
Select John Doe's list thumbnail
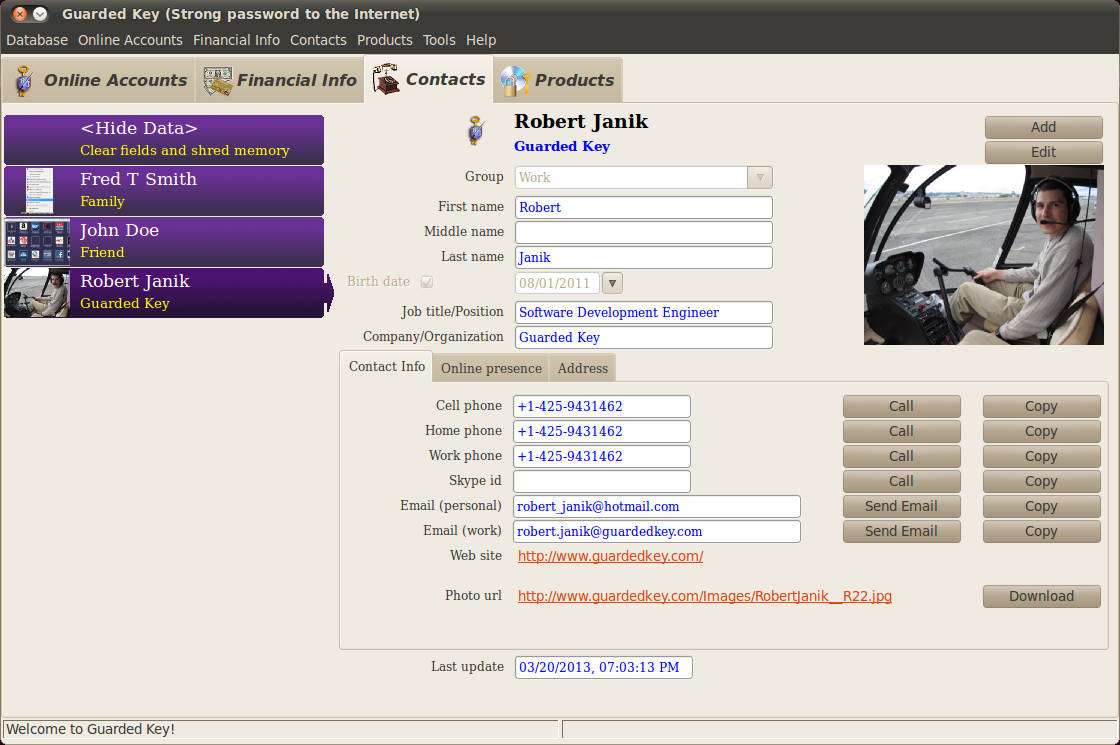(38, 242)
